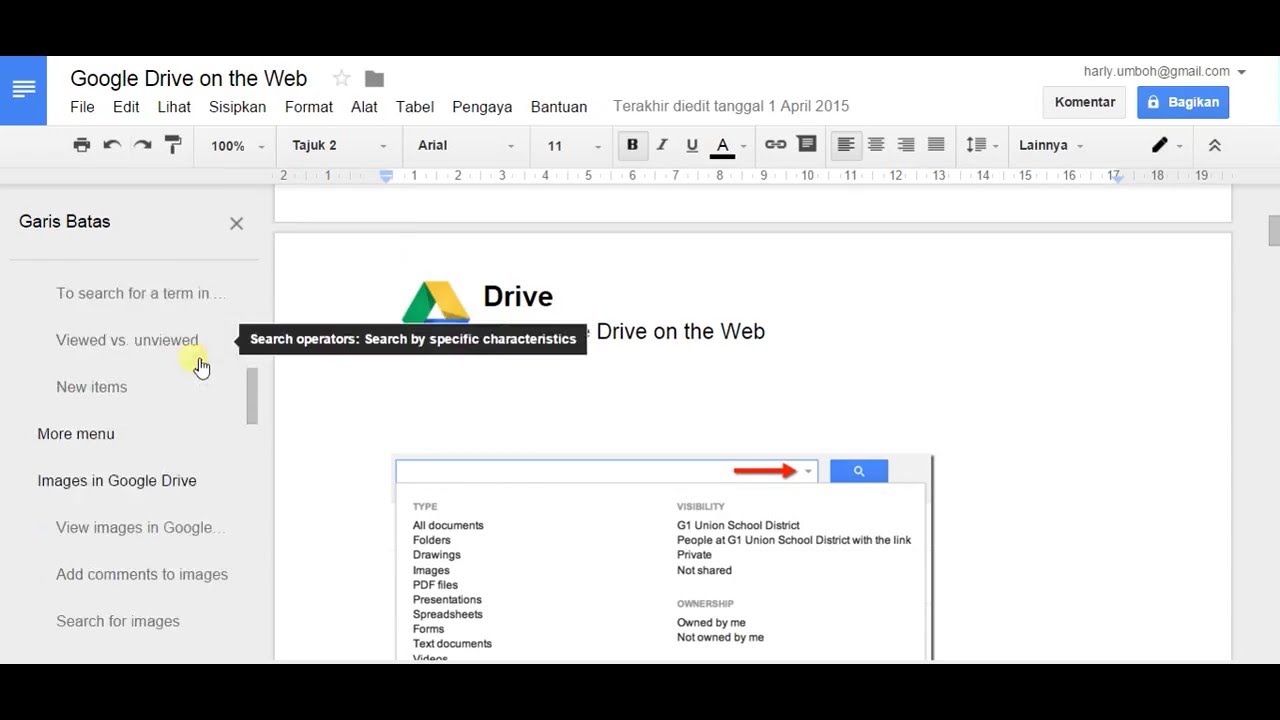Print the document with the printer icon
The width and height of the screenshot is (1280, 720).
[82, 145]
